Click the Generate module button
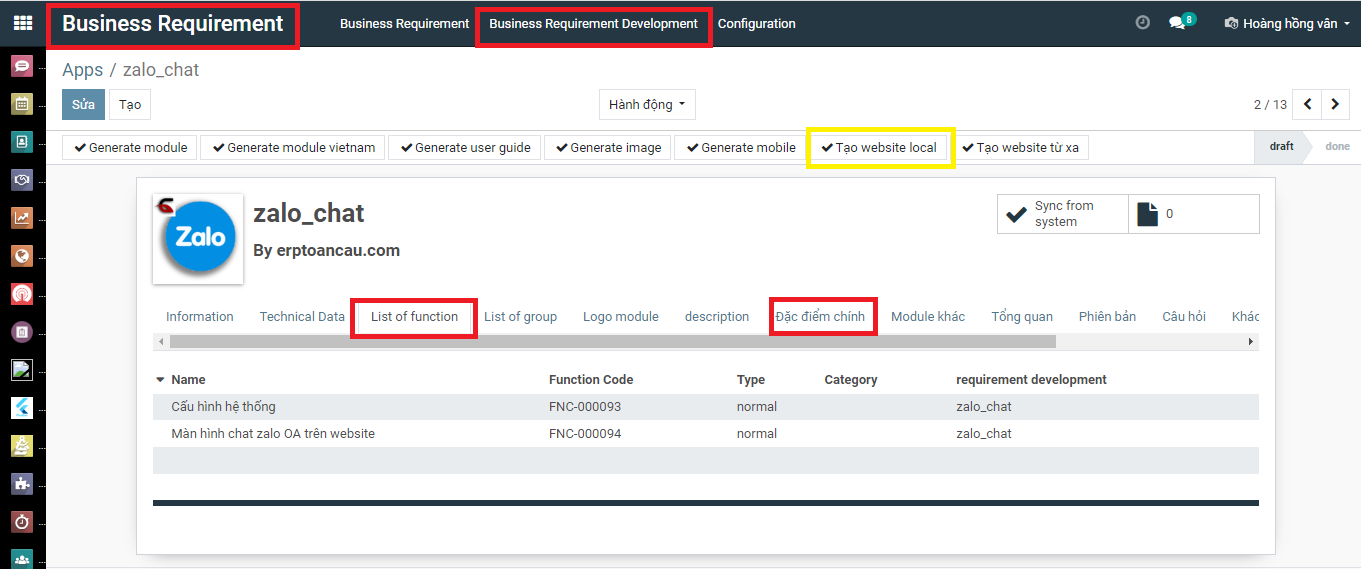1361x569 pixels. pos(130,147)
